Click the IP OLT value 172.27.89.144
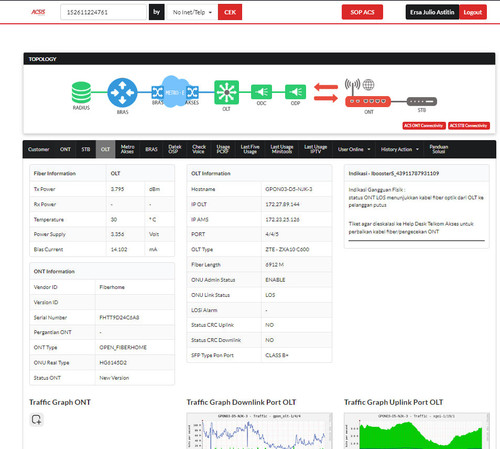The height and width of the screenshot is (449, 500). point(282,204)
